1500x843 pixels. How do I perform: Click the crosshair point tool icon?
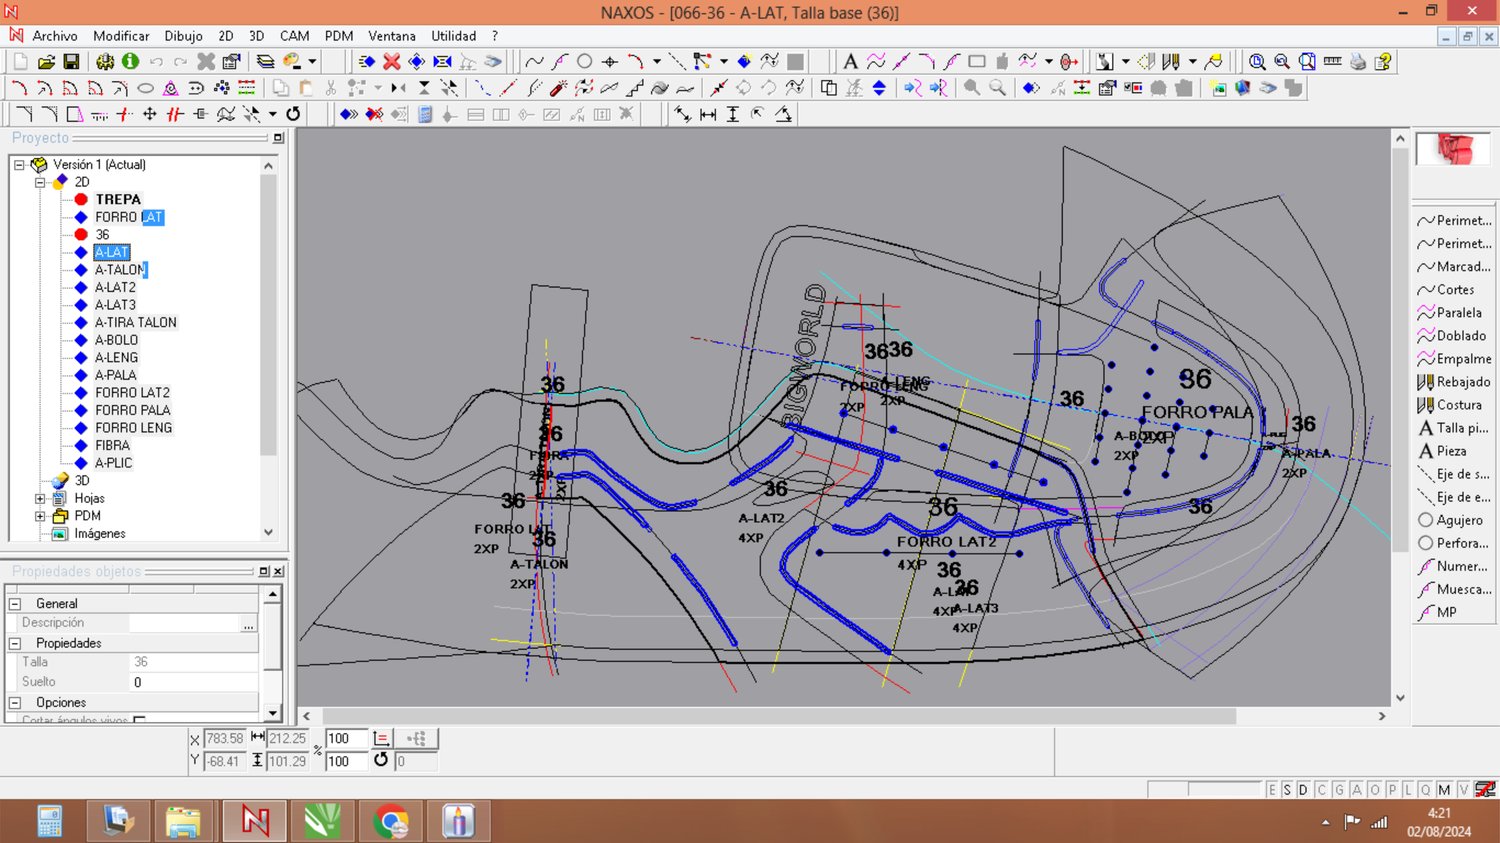[610, 62]
